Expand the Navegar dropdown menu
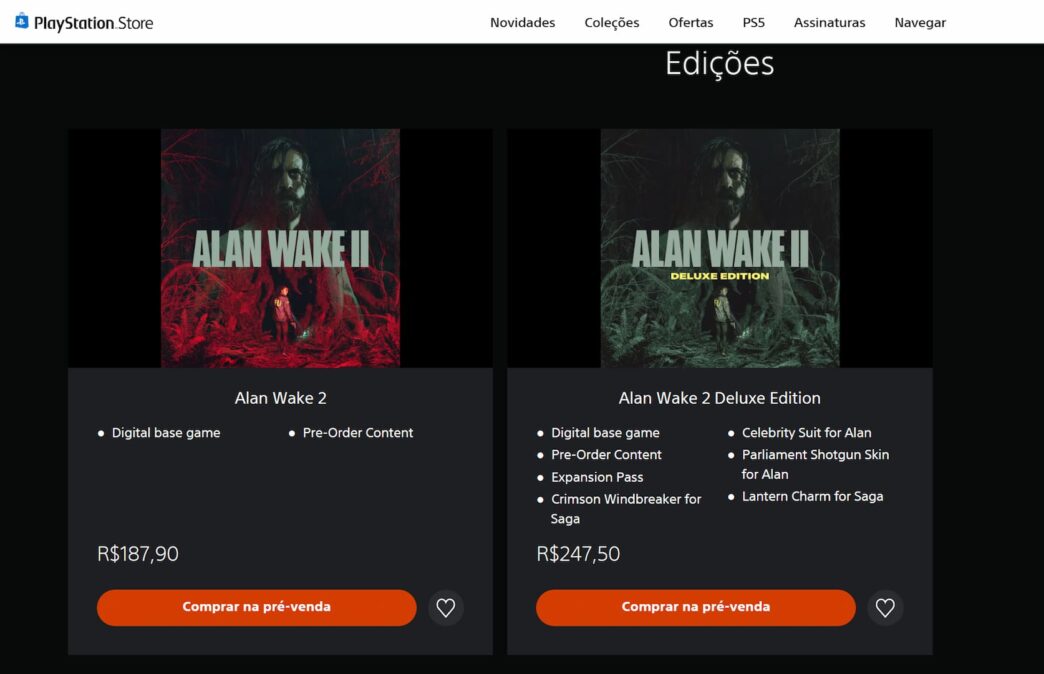This screenshot has height=674, width=1044. [x=920, y=23]
